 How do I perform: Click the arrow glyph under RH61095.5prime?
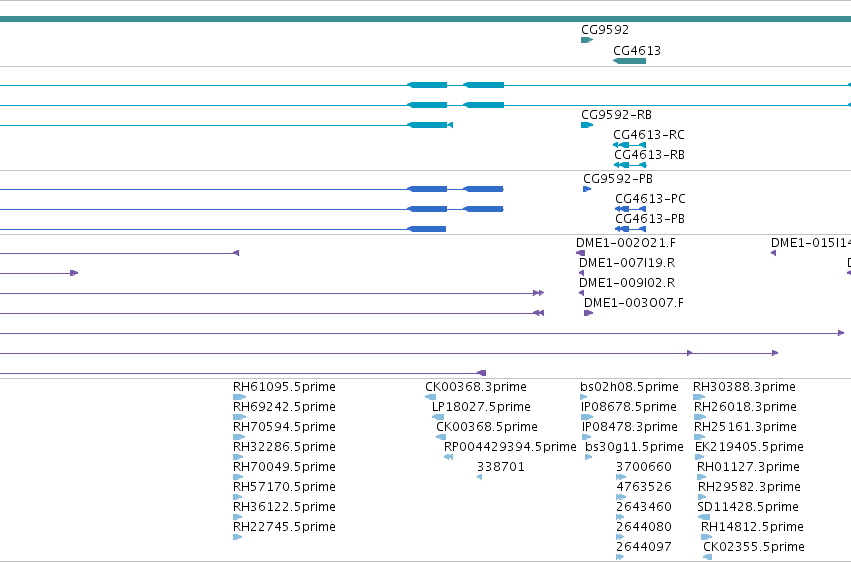tap(239, 397)
